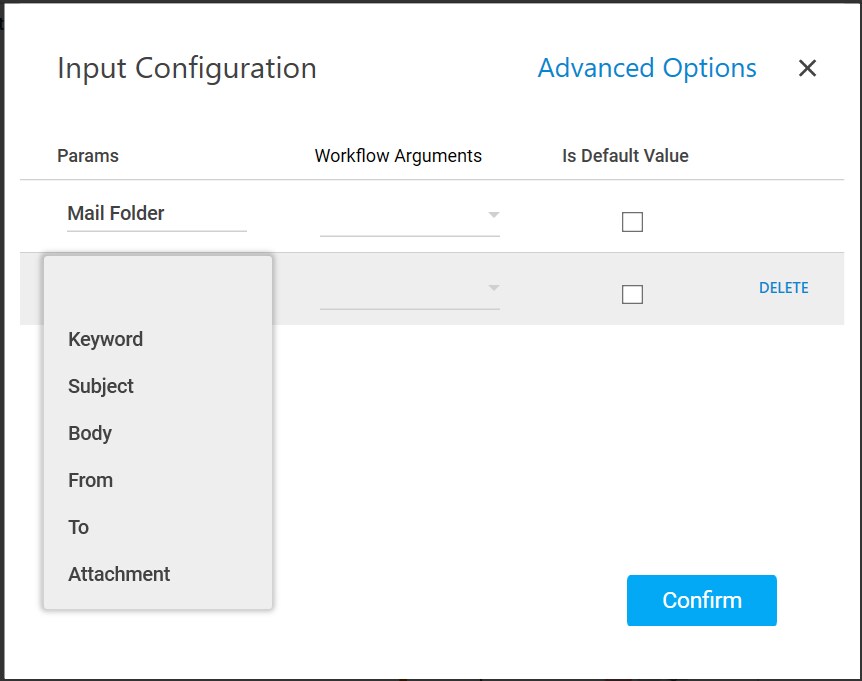The width and height of the screenshot is (862, 681).
Task: Click the Workflow Arguments column header
Action: [x=398, y=156]
